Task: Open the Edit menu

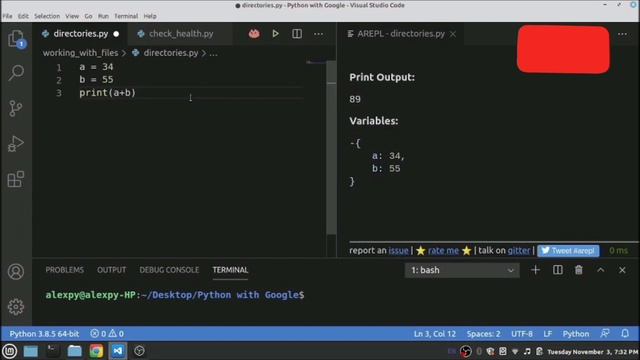Action: [23, 16]
